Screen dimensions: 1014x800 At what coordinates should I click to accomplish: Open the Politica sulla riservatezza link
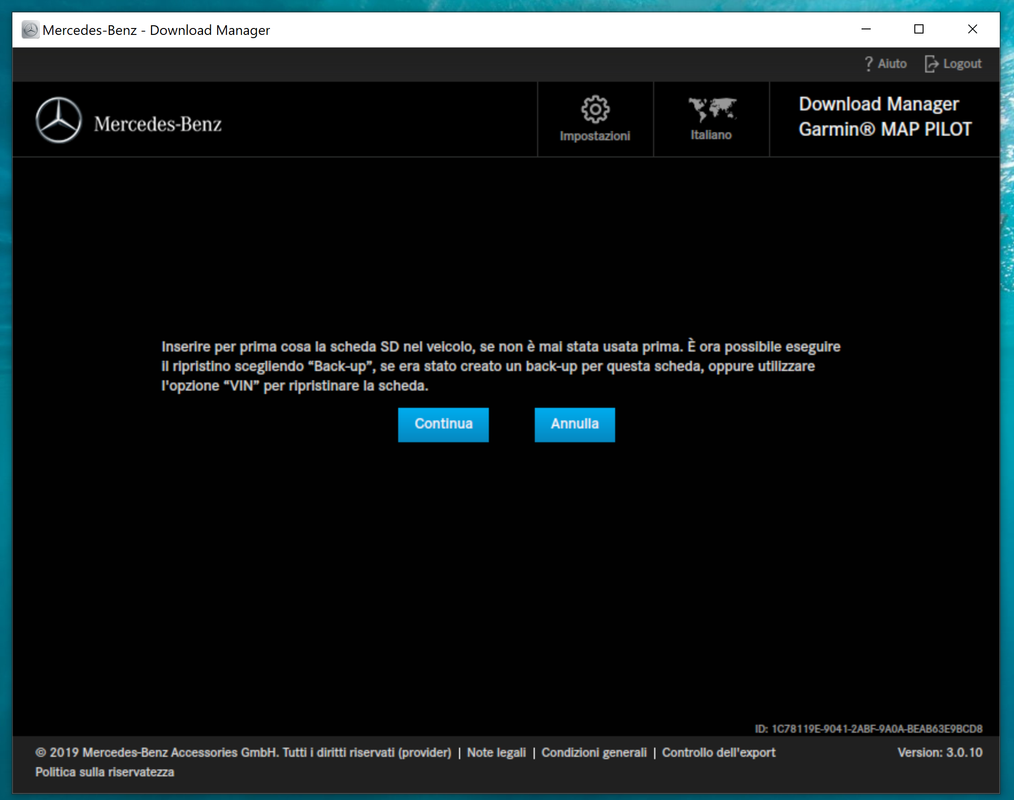point(105,772)
